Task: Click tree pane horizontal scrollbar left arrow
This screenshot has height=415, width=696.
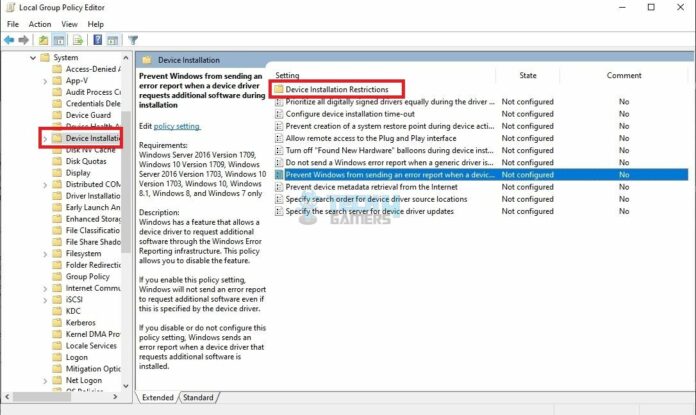Action: click(7, 396)
